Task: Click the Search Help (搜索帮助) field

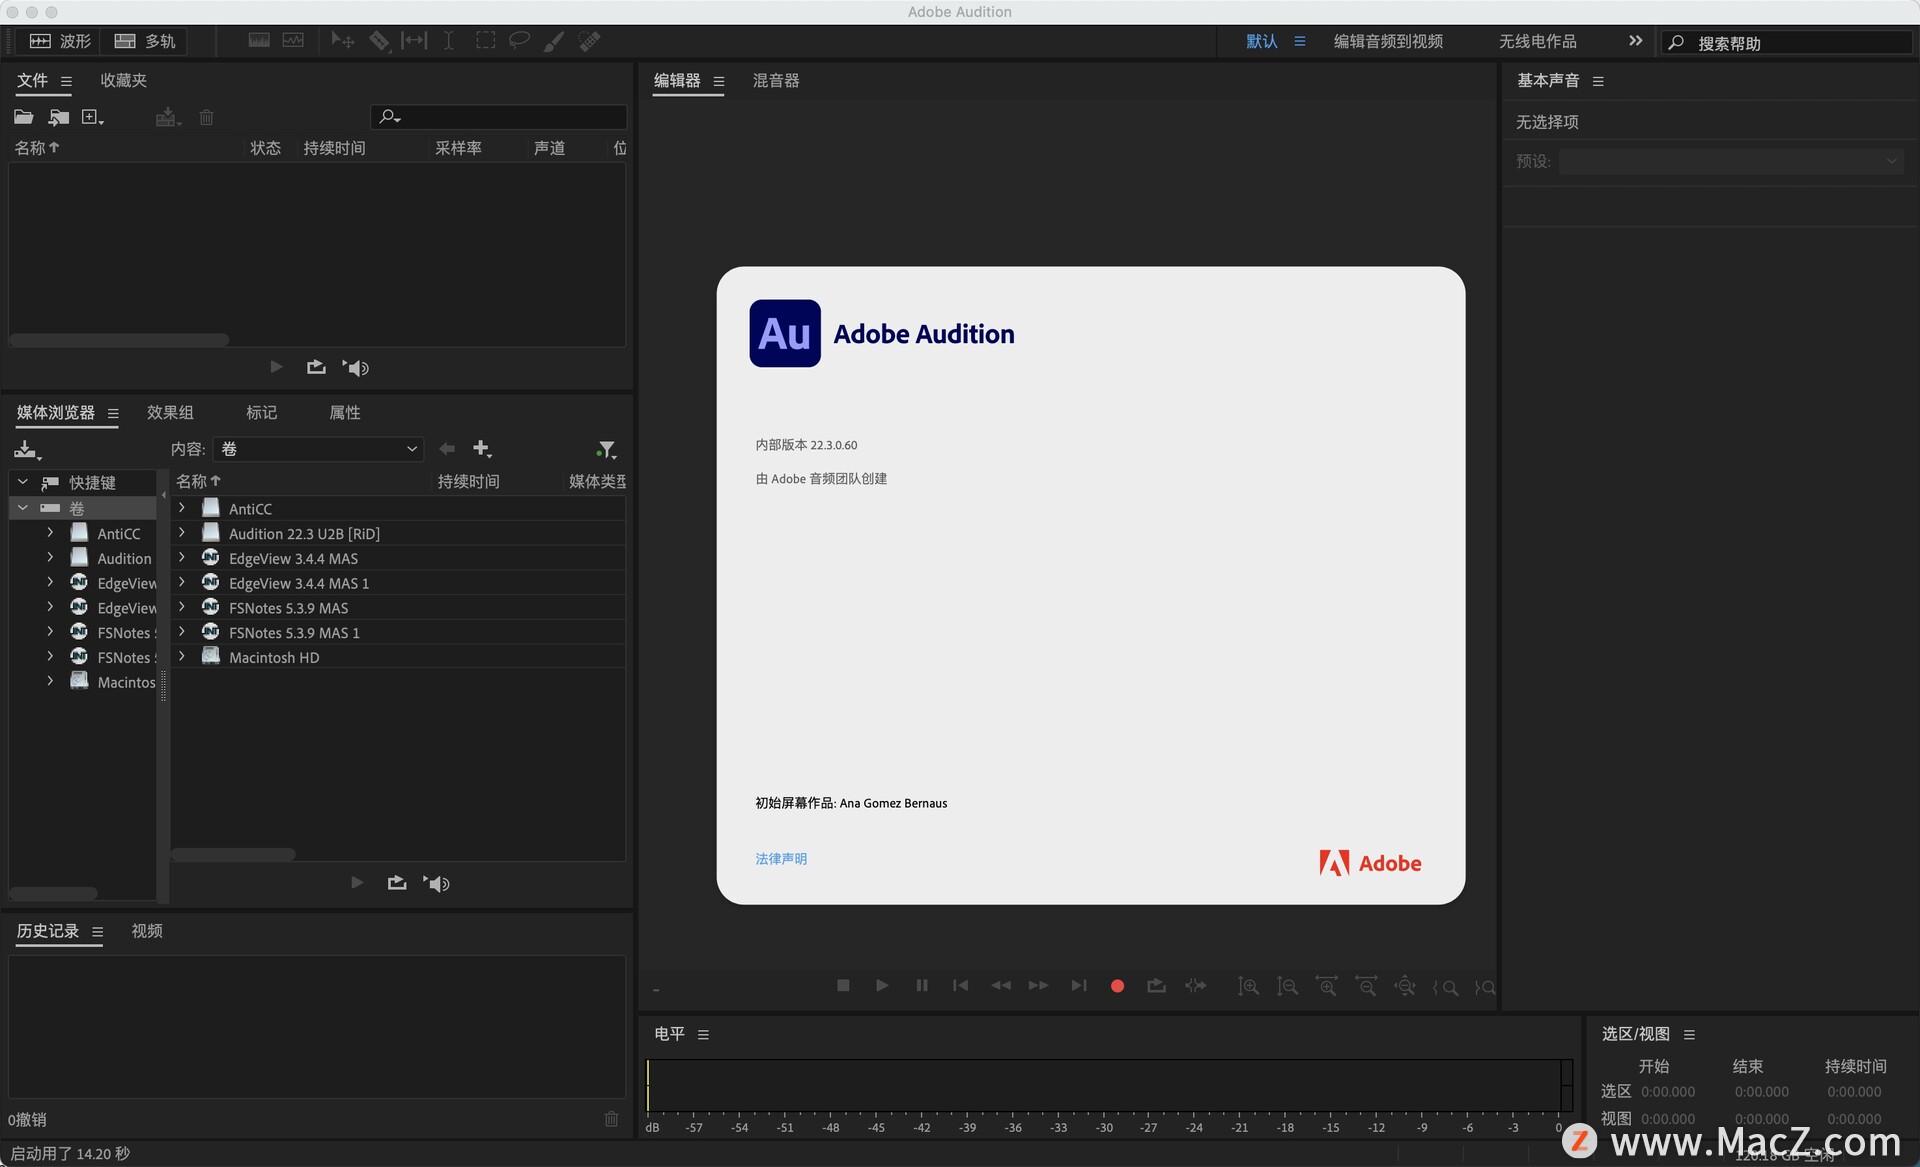Action: 1787,42
